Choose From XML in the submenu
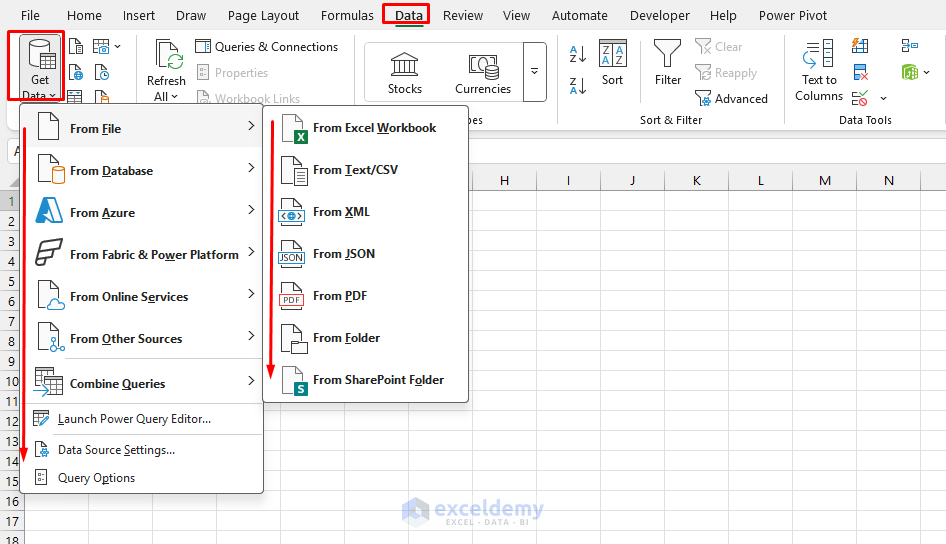Screen dimensions: 946x544 tap(366, 212)
